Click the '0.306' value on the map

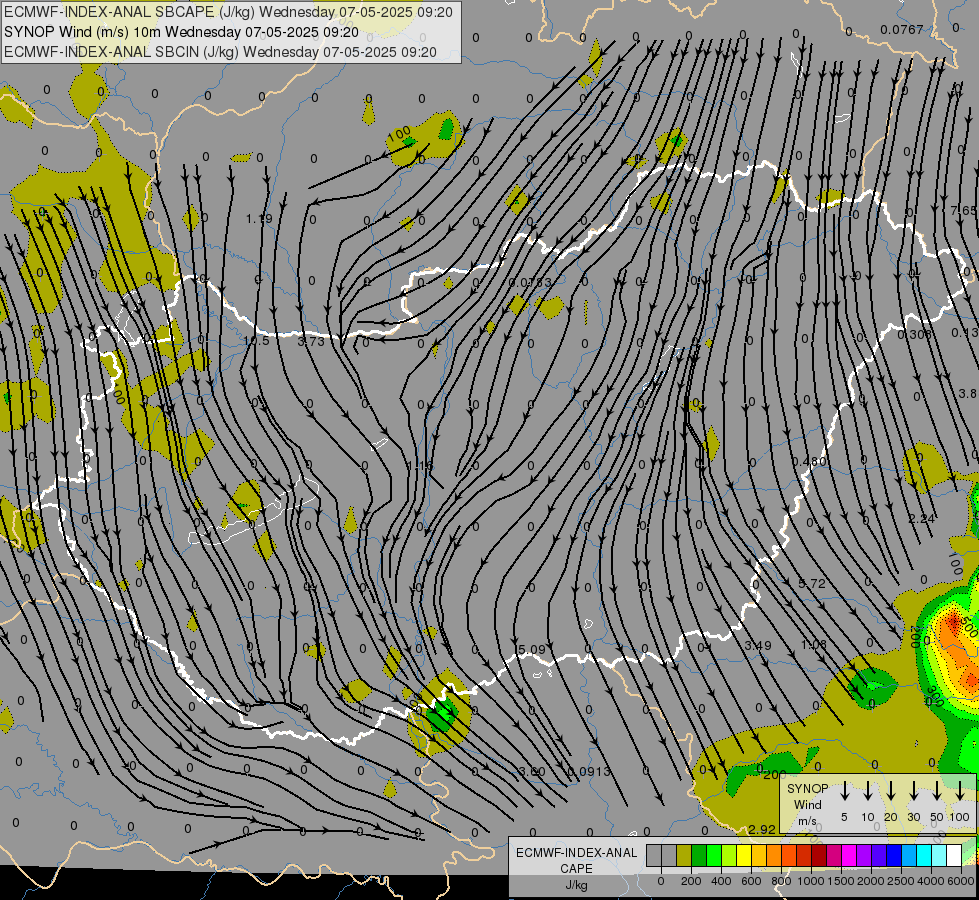[x=915, y=335]
